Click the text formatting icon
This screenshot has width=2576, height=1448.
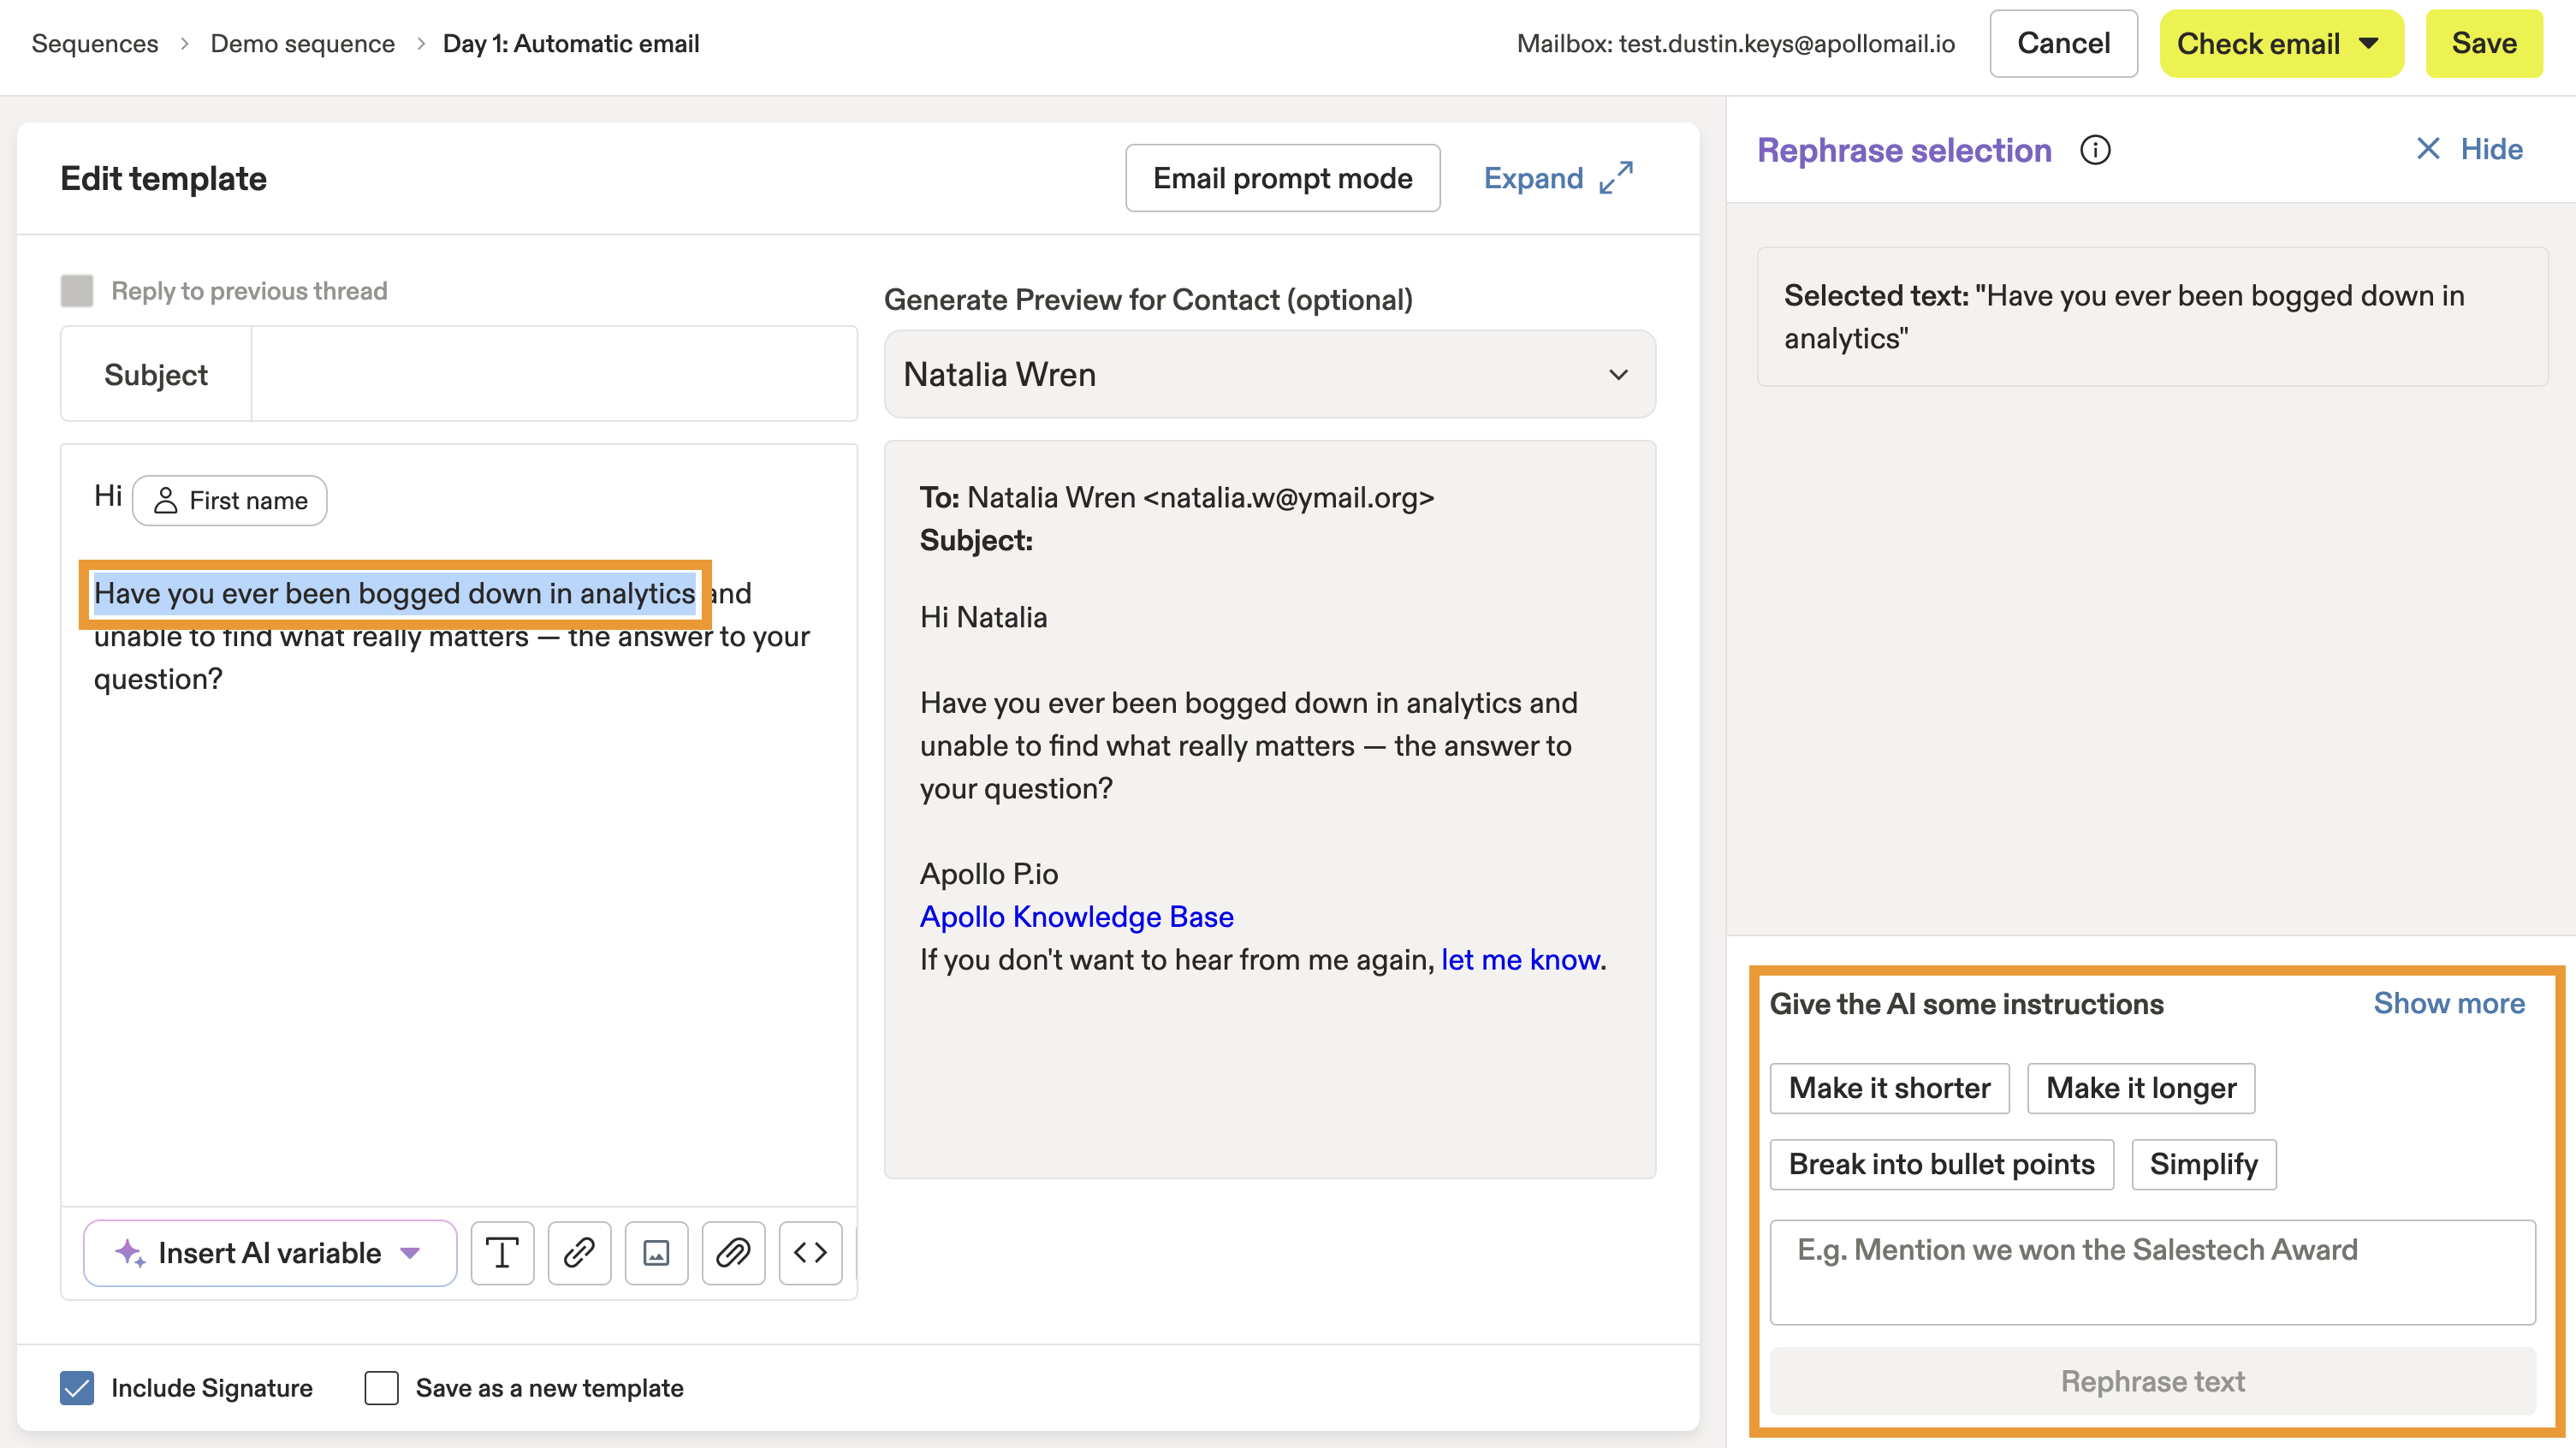click(x=502, y=1252)
